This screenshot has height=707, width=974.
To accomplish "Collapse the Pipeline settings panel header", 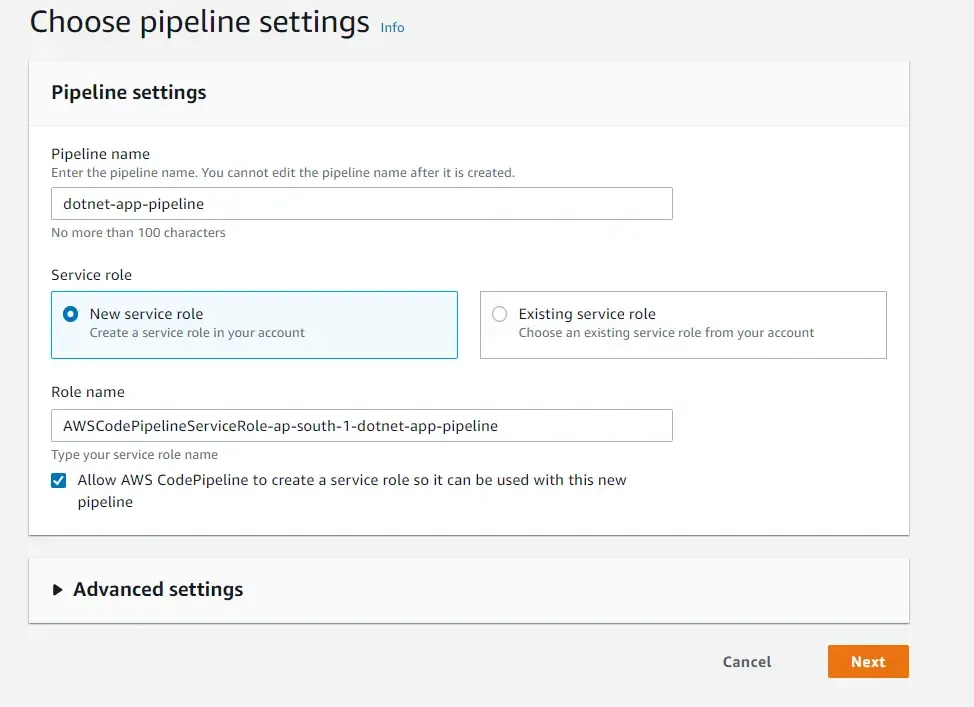I will pos(128,92).
